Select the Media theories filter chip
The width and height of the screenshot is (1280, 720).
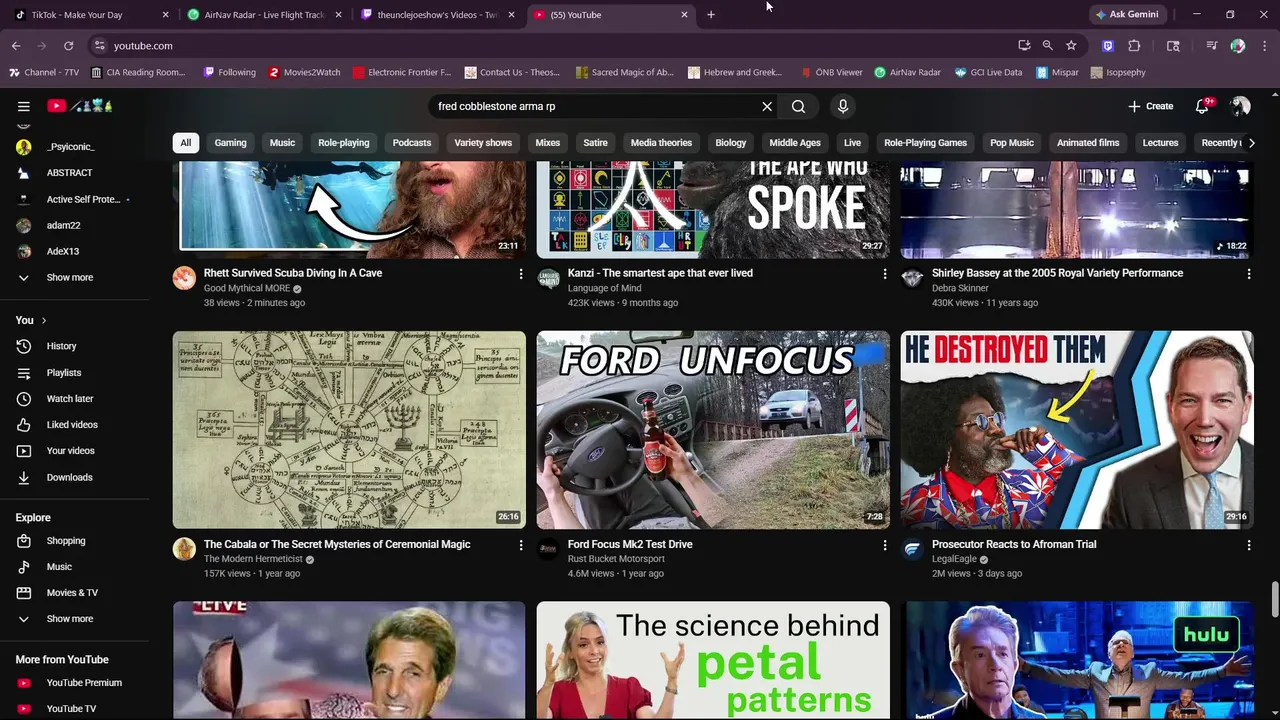661,142
